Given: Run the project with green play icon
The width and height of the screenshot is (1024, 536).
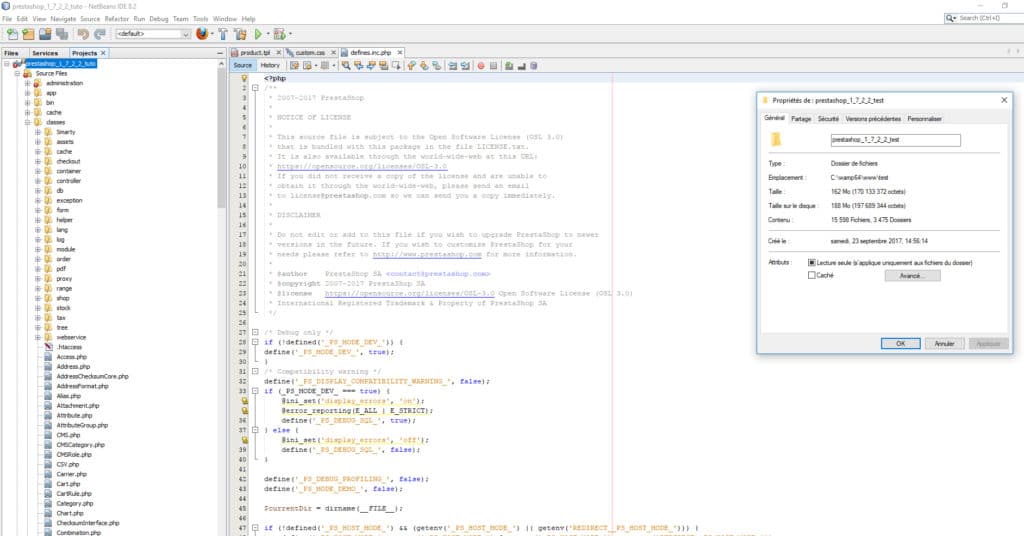Looking at the screenshot, I should tap(258, 34).
